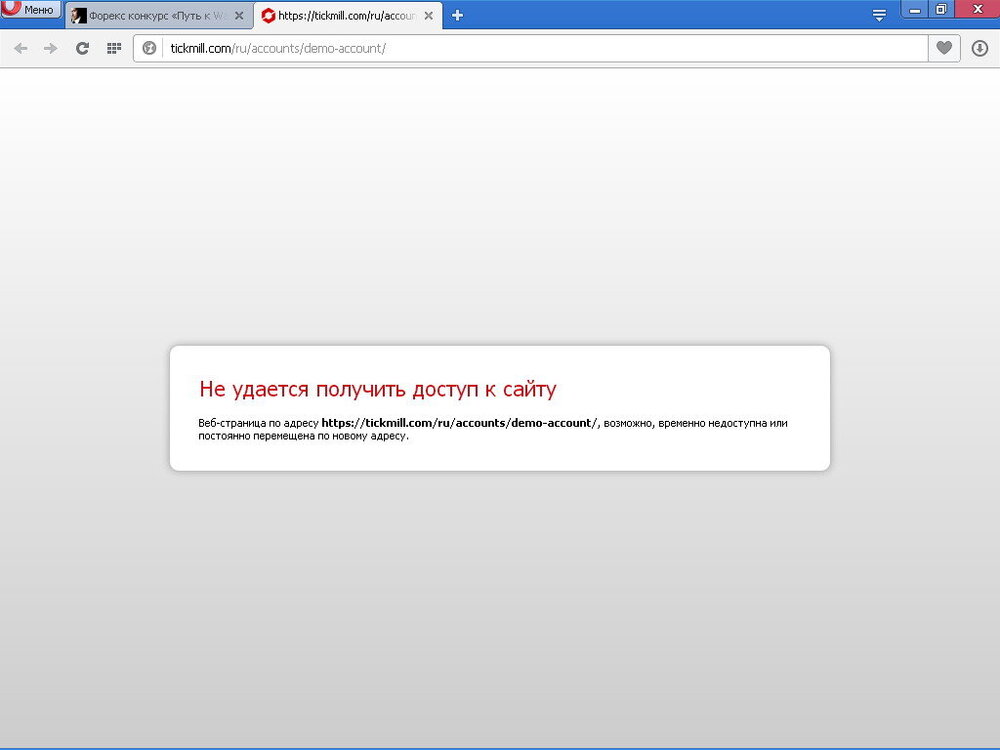This screenshot has width=1000, height=750.
Task: Select the tickmill.com tab
Action: click(348, 15)
